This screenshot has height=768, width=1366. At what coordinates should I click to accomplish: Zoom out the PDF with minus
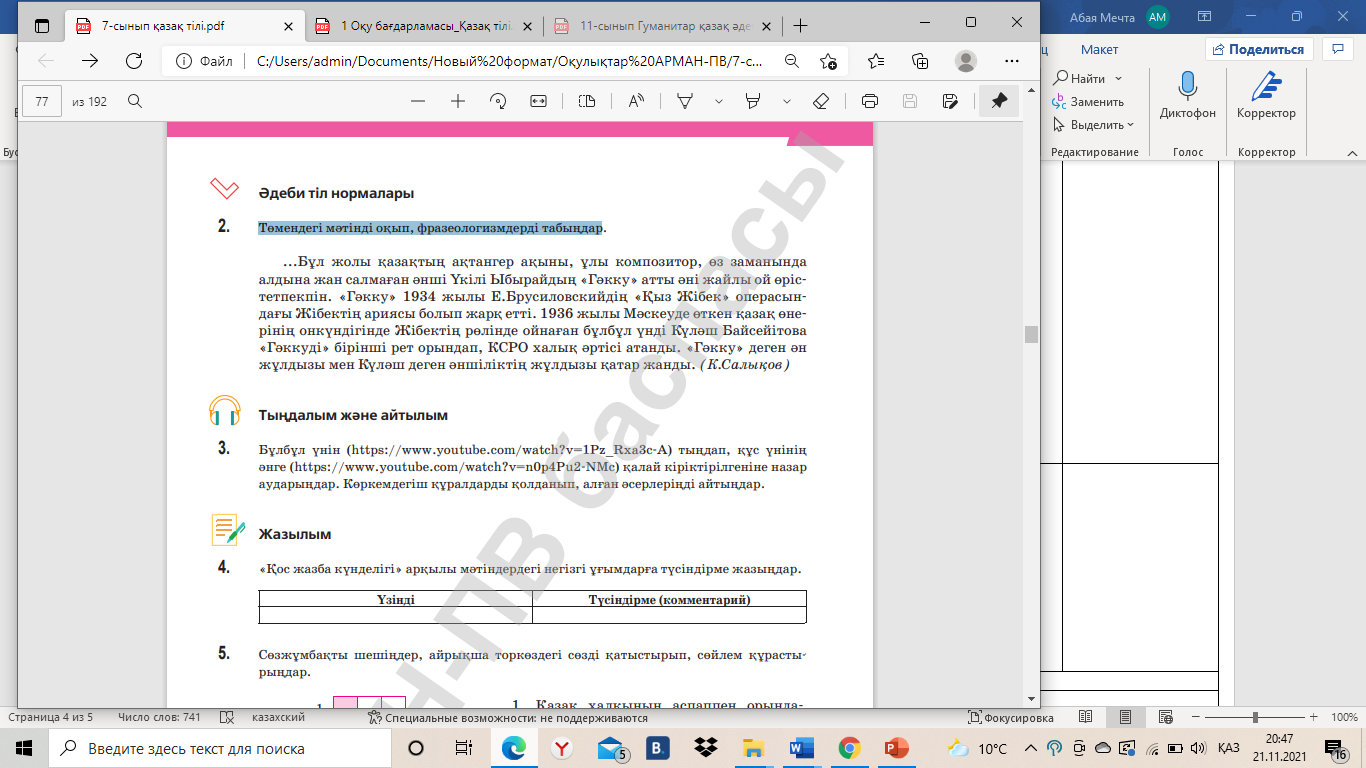[418, 102]
